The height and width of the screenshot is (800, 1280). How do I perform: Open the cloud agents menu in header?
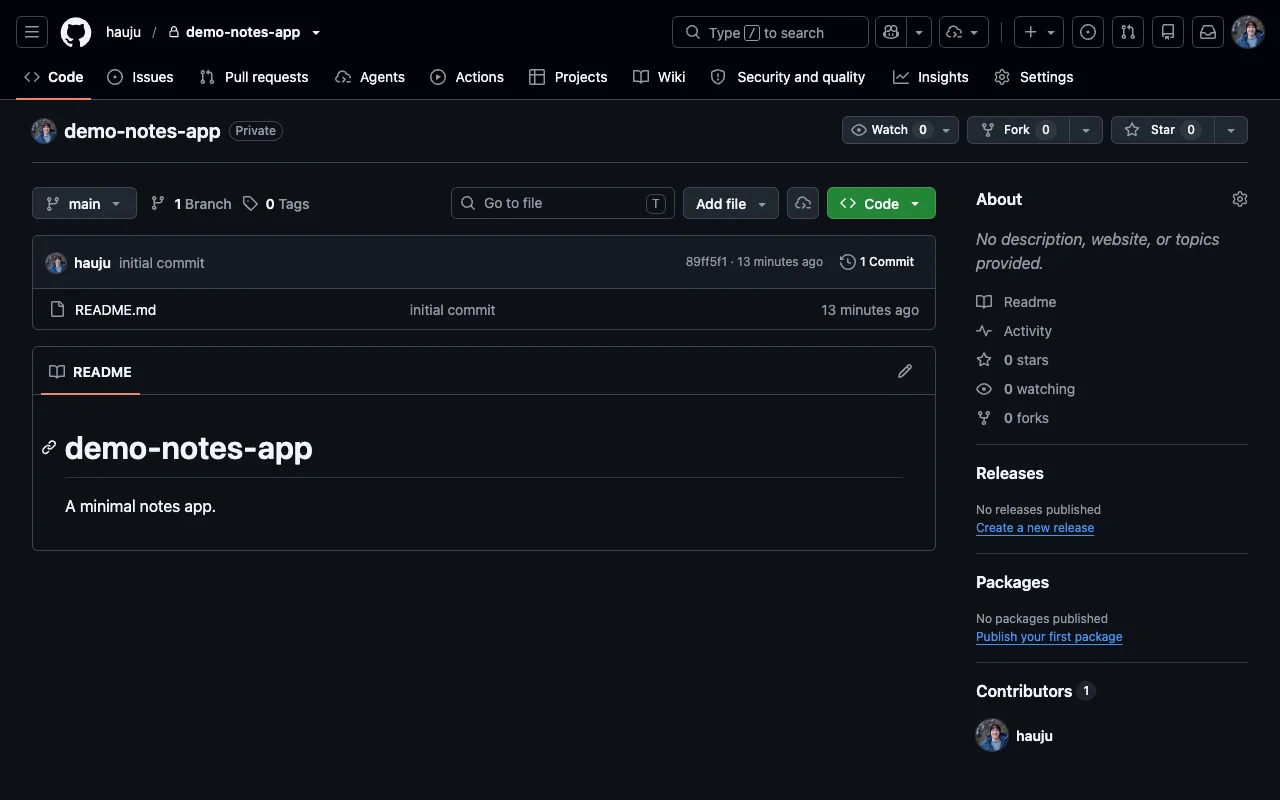(964, 32)
